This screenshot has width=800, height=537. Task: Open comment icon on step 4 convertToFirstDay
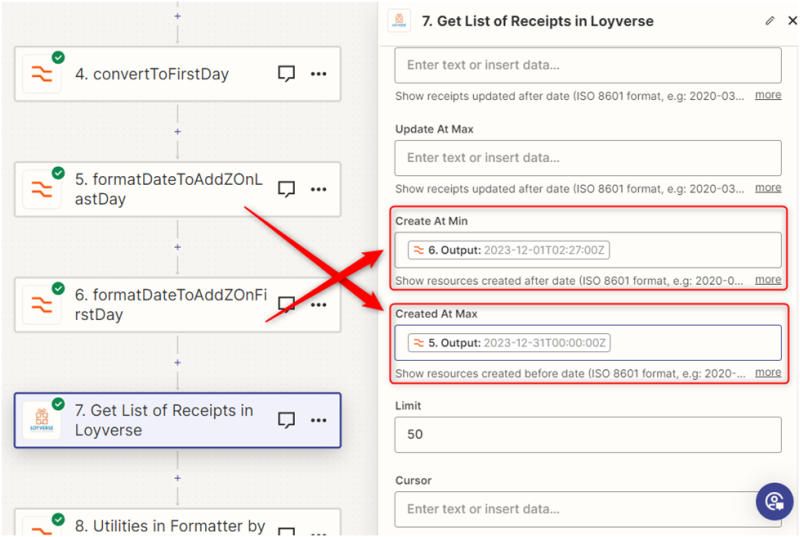pos(286,74)
